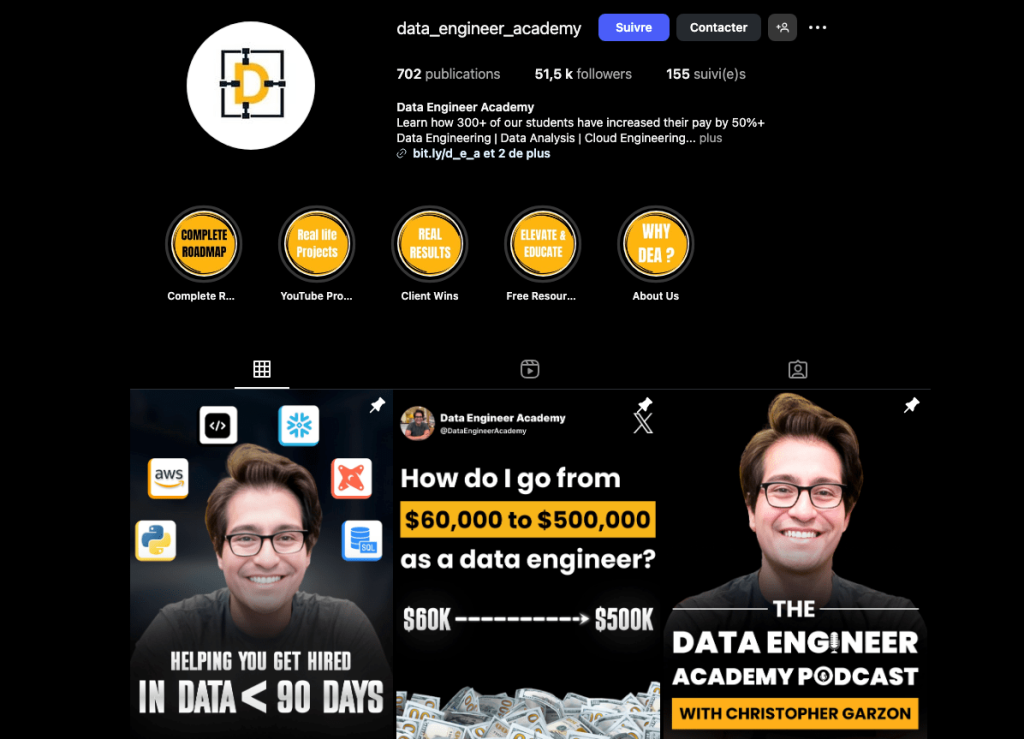Open the Real Results highlight circle

(x=430, y=244)
